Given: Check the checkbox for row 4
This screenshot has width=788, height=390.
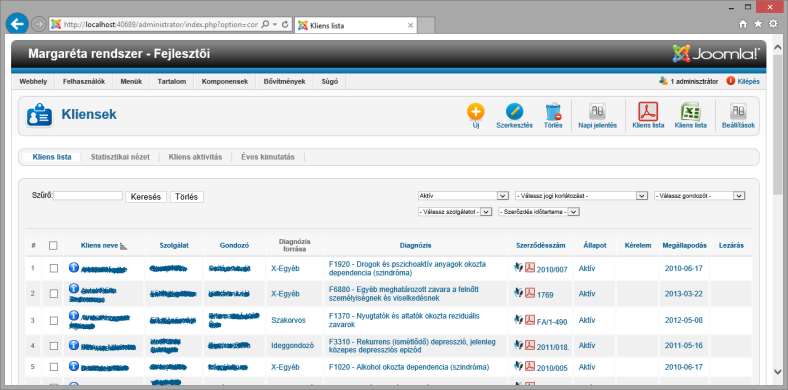Looking at the screenshot, I should click(54, 346).
